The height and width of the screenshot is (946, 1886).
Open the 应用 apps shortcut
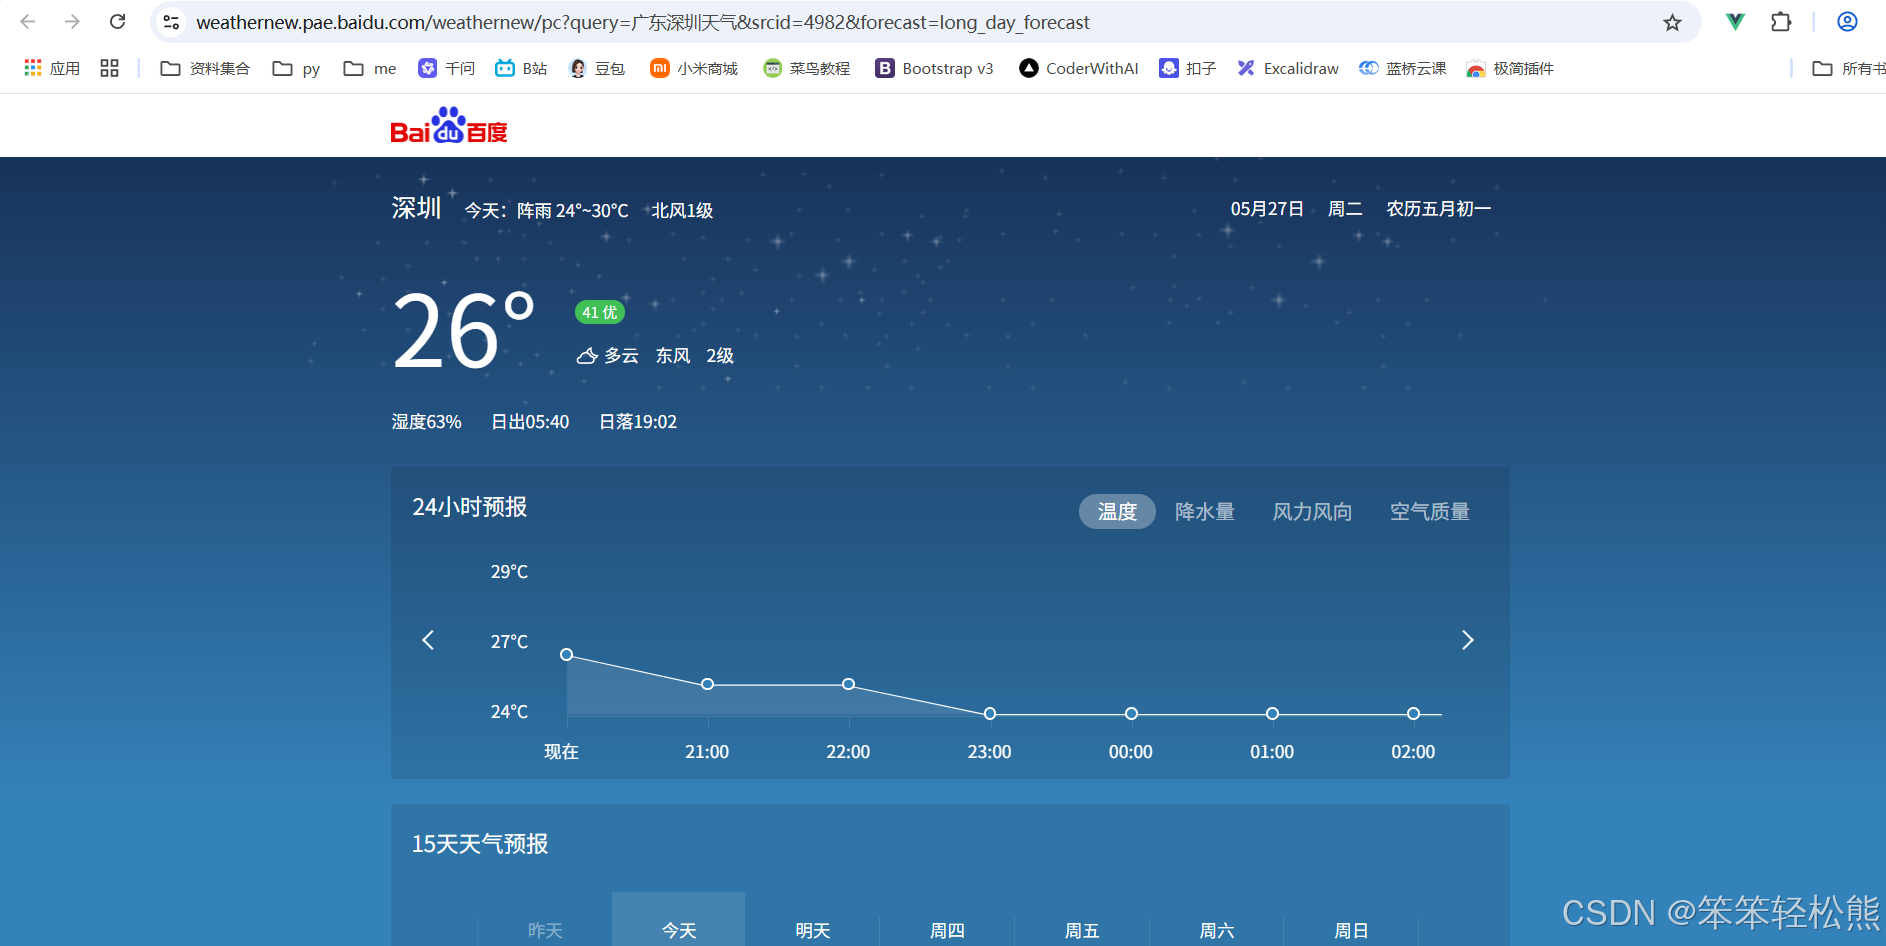click(x=52, y=68)
